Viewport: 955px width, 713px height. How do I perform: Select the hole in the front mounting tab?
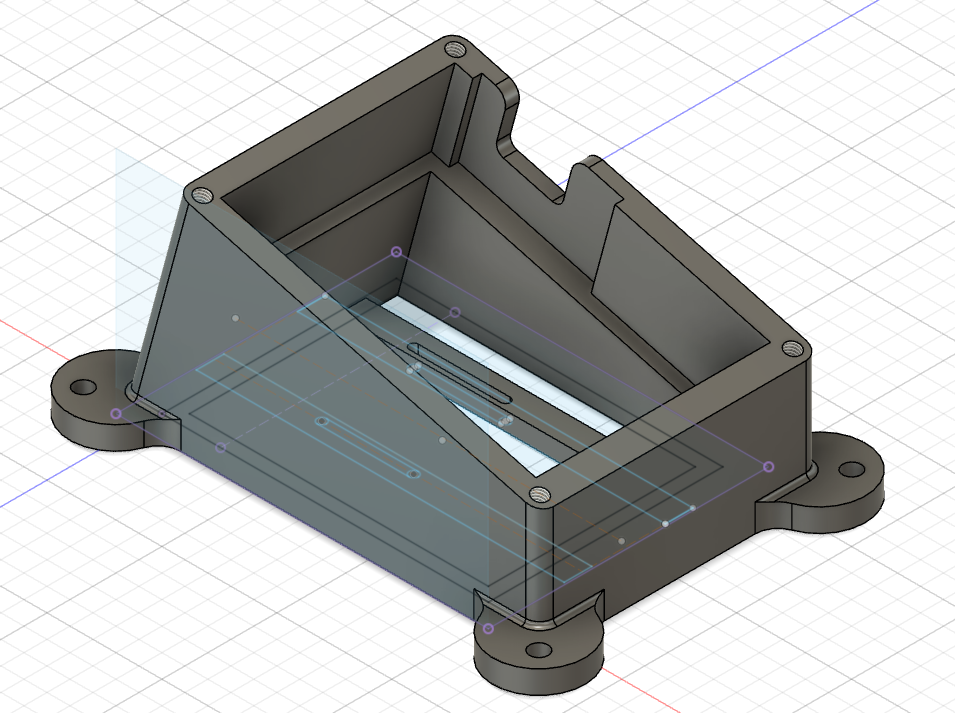point(538,650)
